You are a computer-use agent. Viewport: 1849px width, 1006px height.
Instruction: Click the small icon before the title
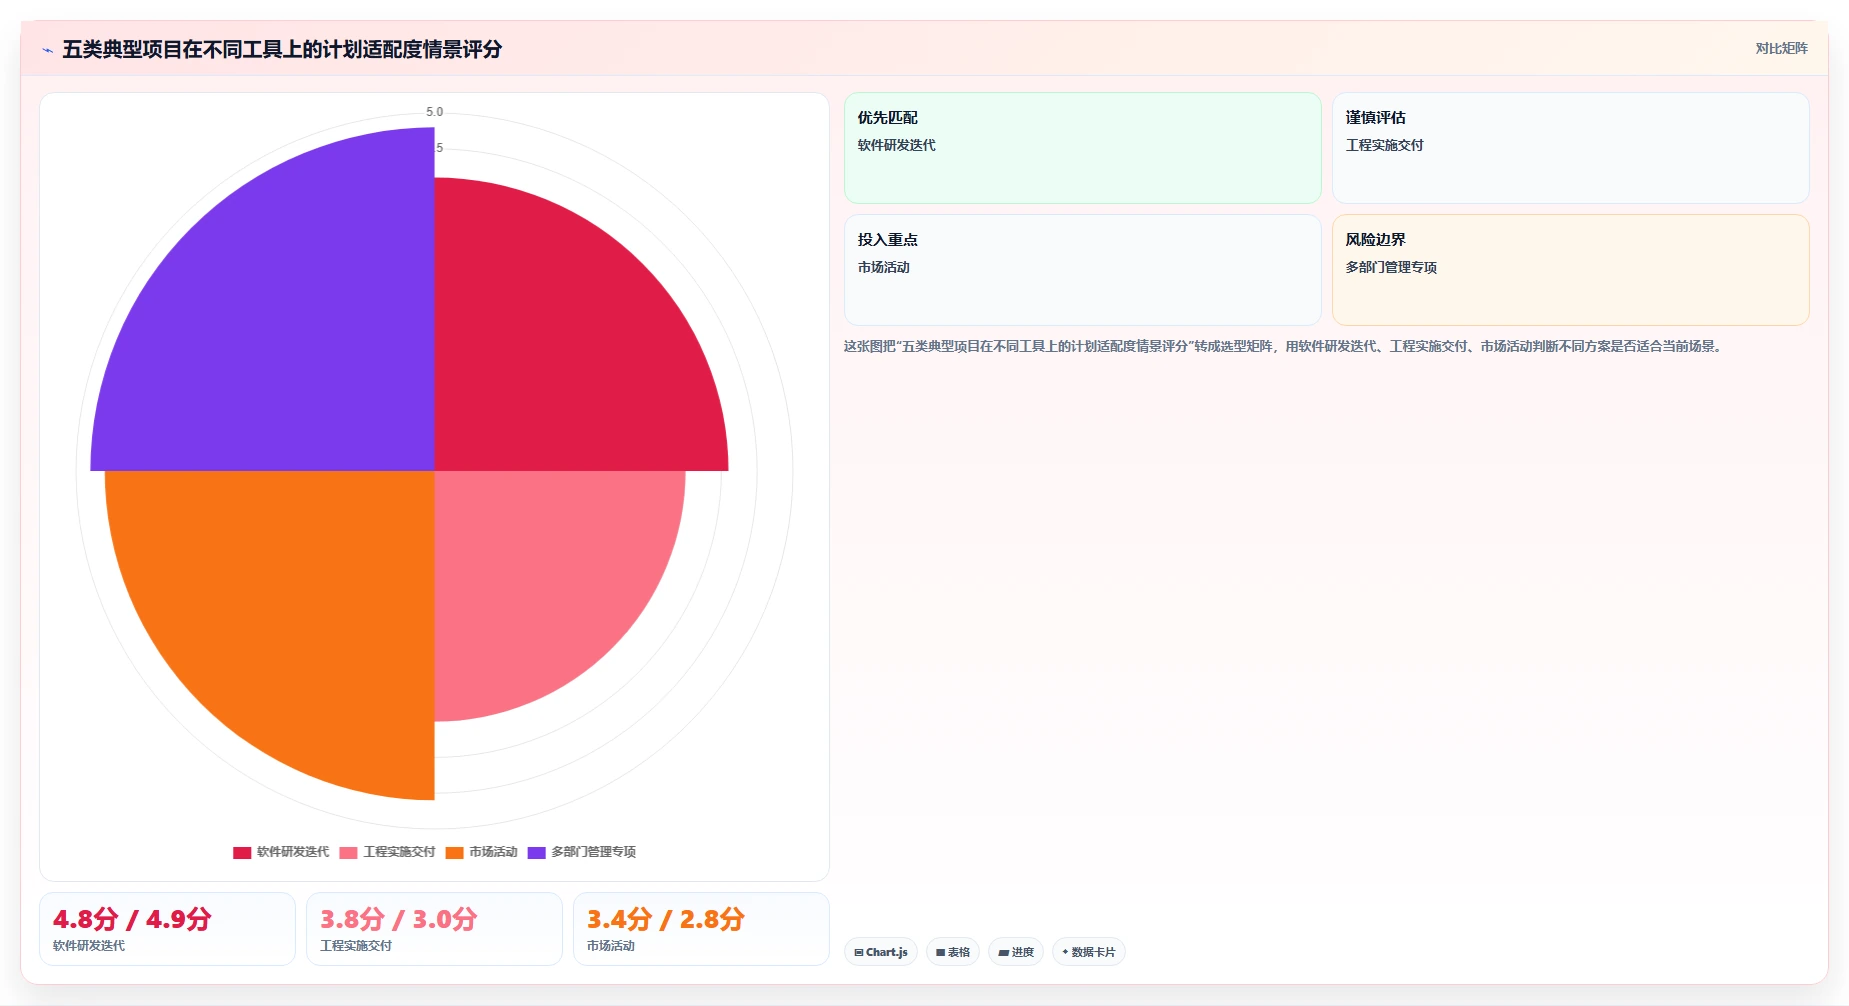coord(47,50)
